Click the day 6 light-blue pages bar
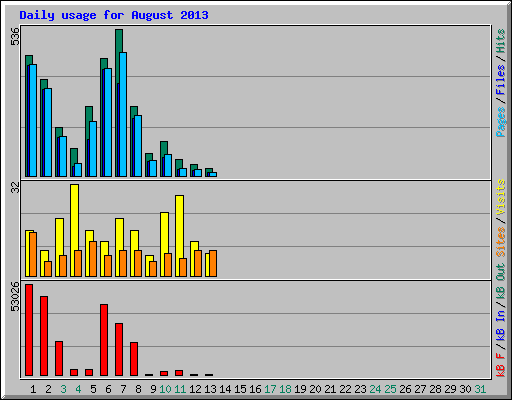The width and height of the screenshot is (512, 400). pos(108,122)
